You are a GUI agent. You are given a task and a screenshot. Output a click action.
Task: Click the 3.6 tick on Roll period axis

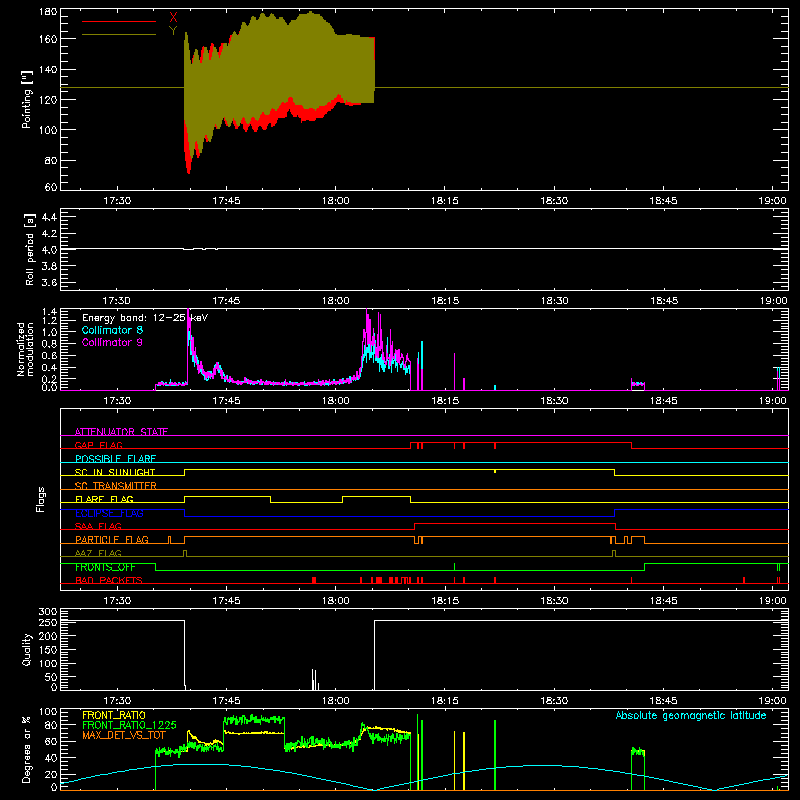pyautogui.click(x=49, y=283)
